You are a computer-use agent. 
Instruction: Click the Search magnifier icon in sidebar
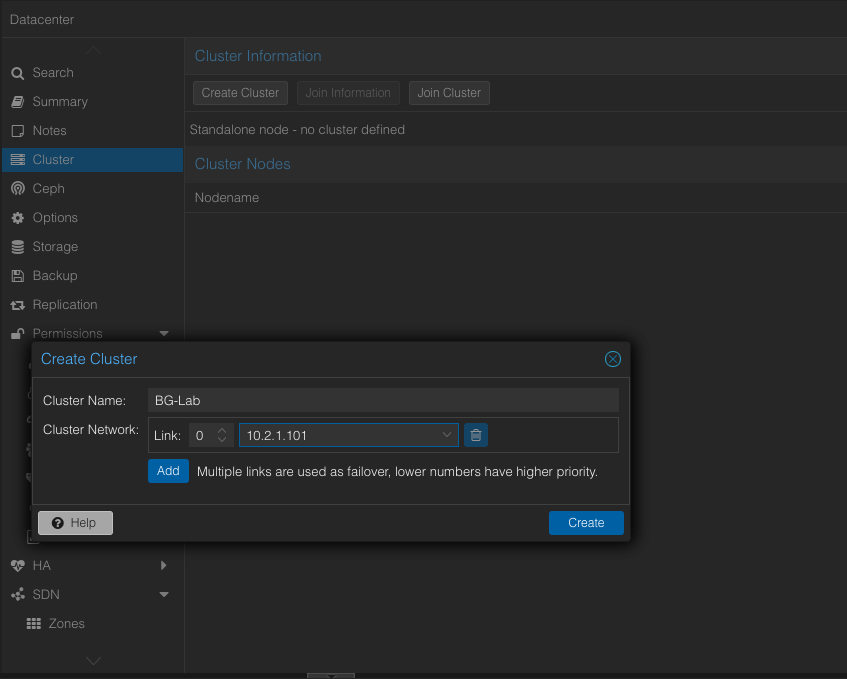(17, 73)
